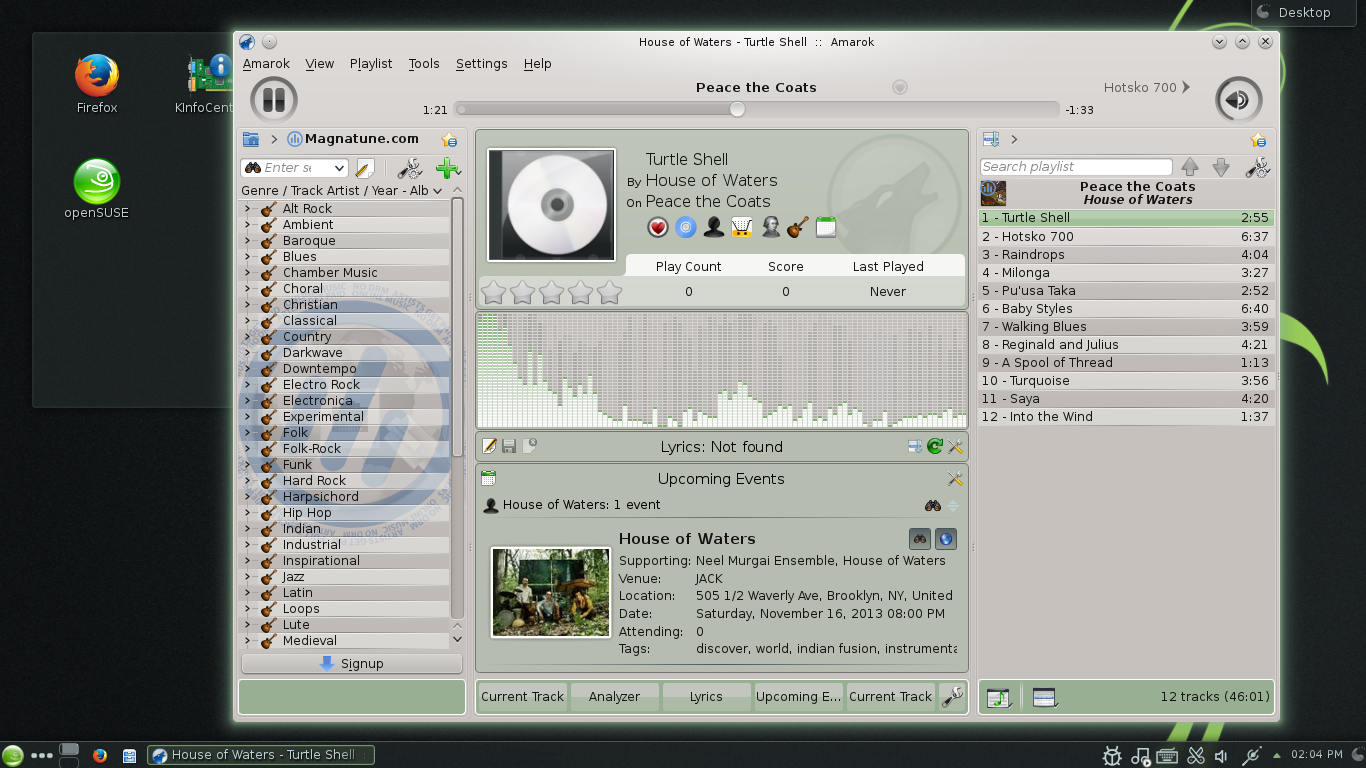Viewport: 1366px width, 768px height.
Task: Toggle mute with the speaker button
Action: point(1238,99)
